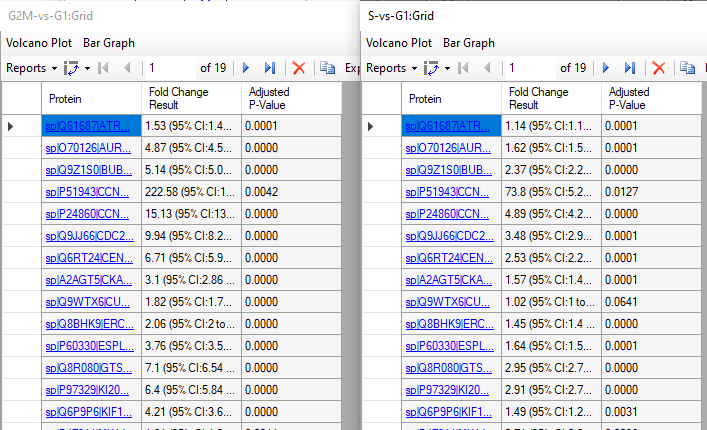Jump to last page in G2M-vs-G1 grid
Viewport: 707px width, 430px height.
270,68
